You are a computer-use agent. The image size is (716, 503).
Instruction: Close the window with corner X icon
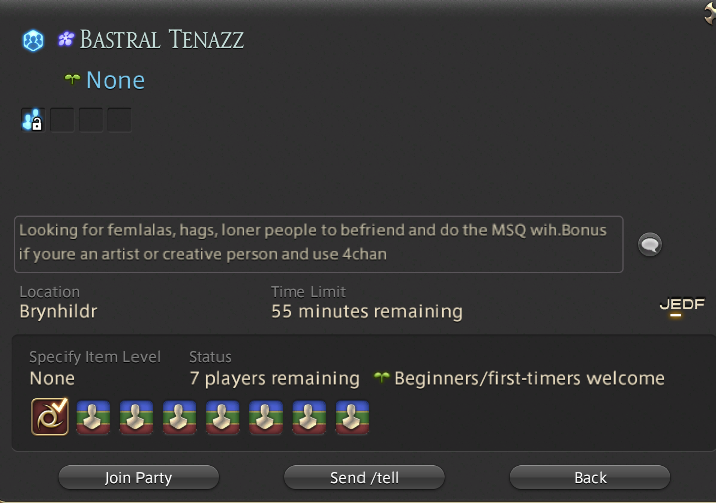click(710, 13)
